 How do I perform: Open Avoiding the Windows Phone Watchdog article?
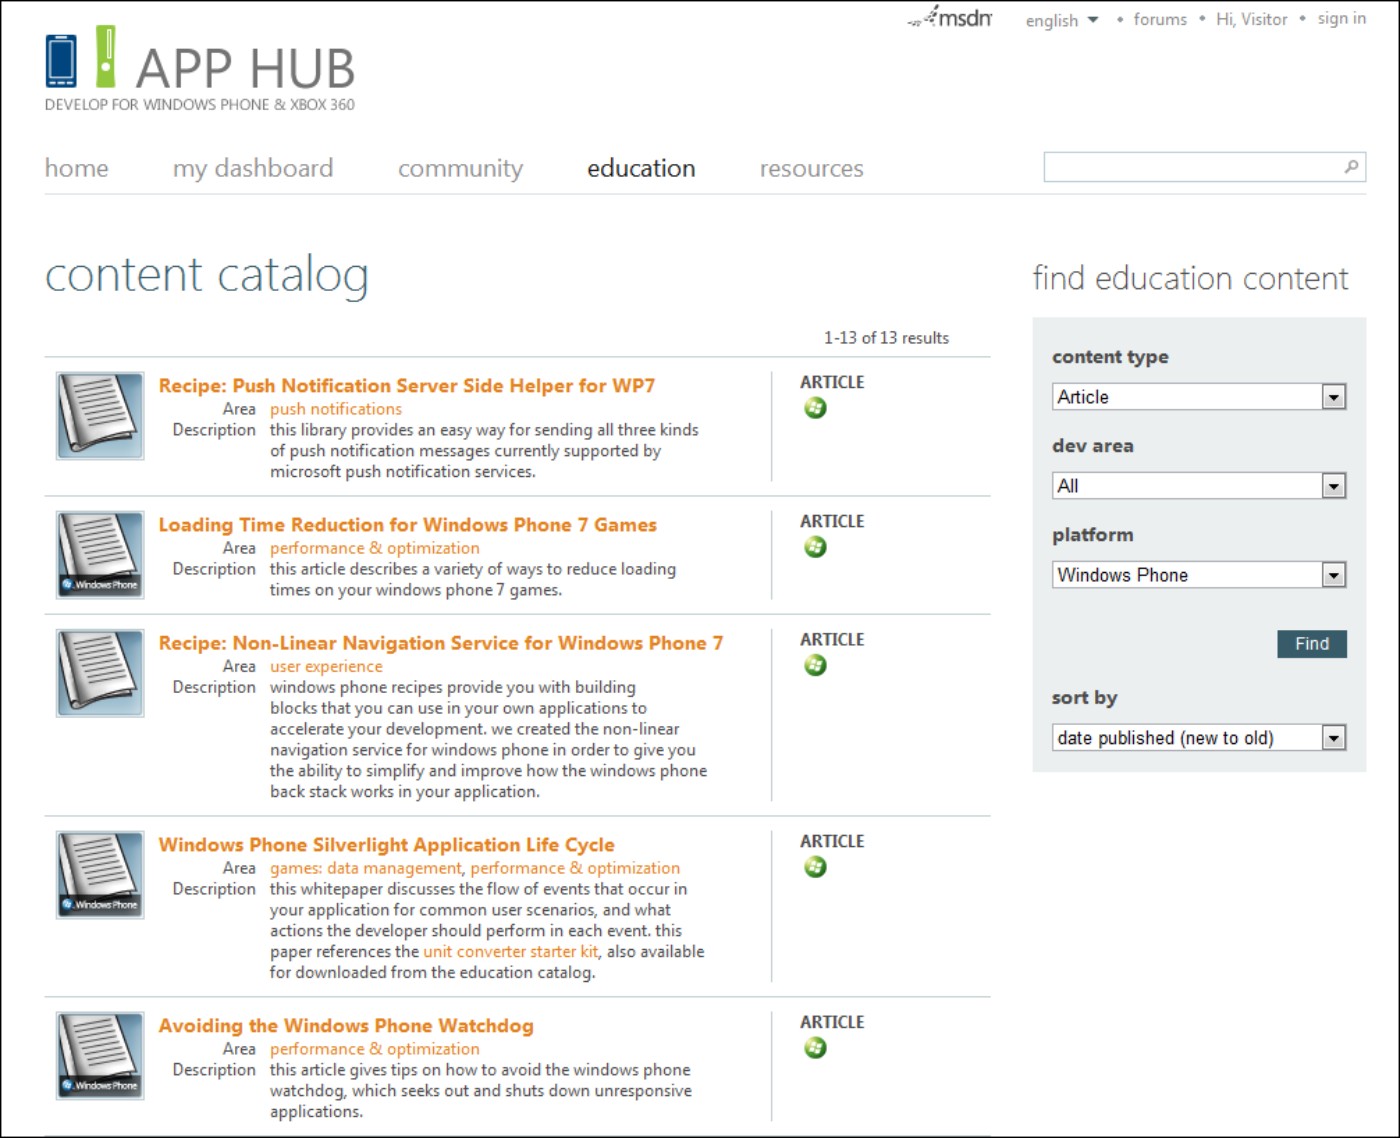[x=346, y=1026]
